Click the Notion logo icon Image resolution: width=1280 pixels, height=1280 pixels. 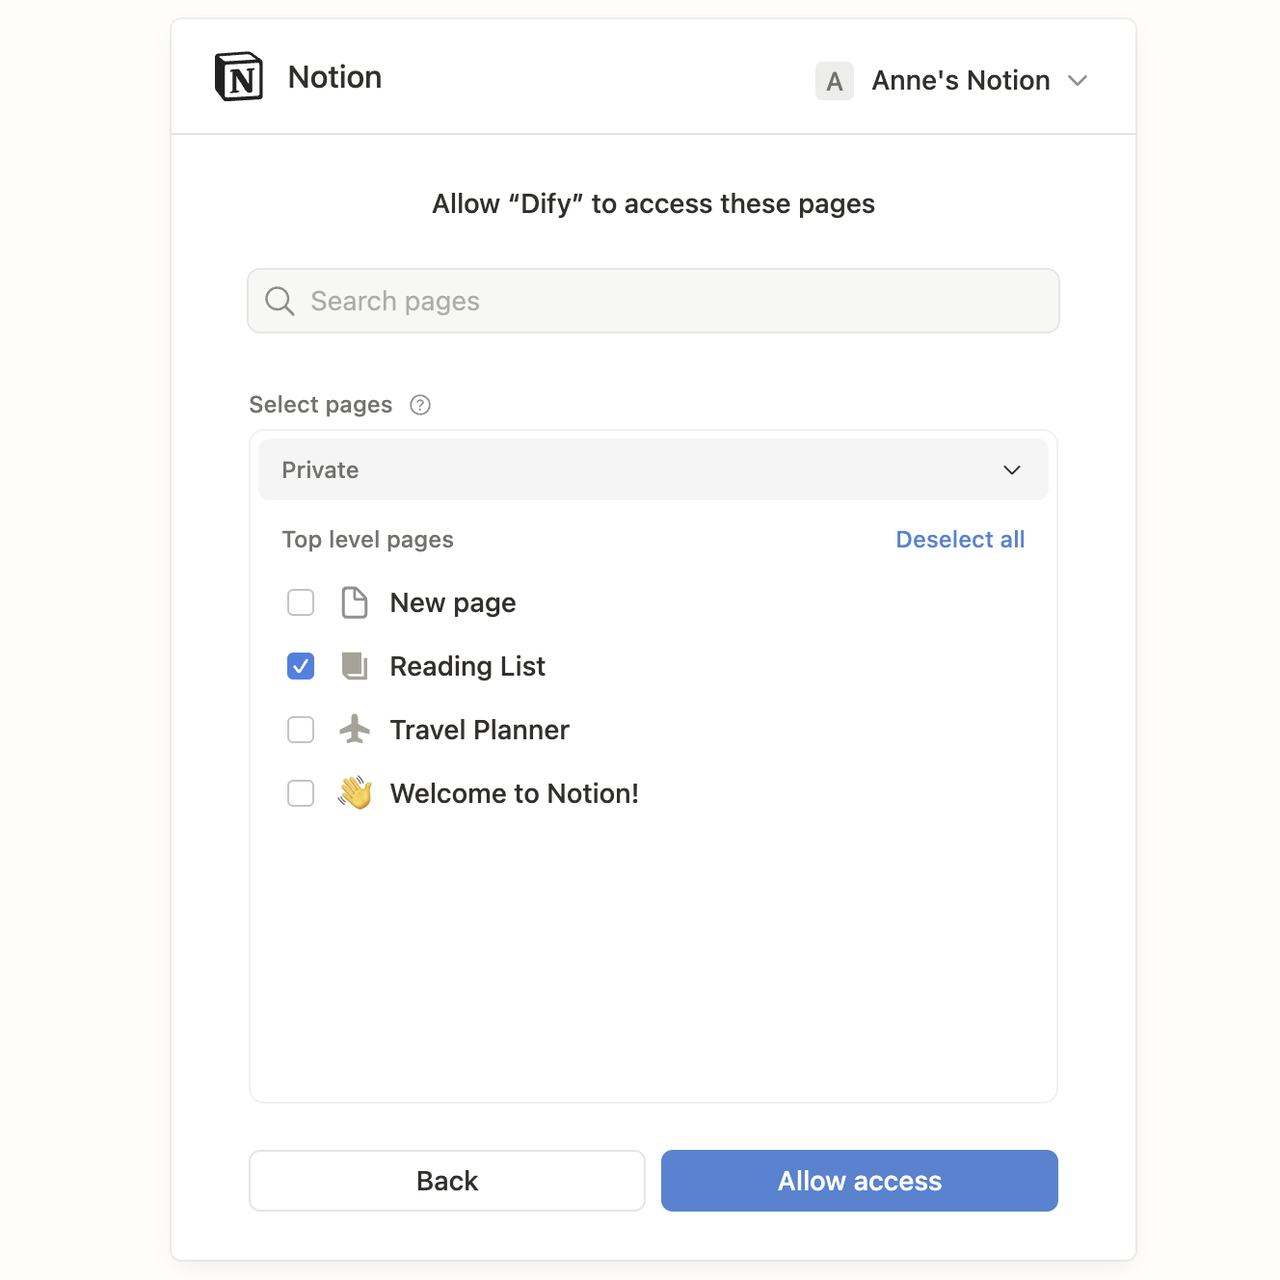point(237,75)
